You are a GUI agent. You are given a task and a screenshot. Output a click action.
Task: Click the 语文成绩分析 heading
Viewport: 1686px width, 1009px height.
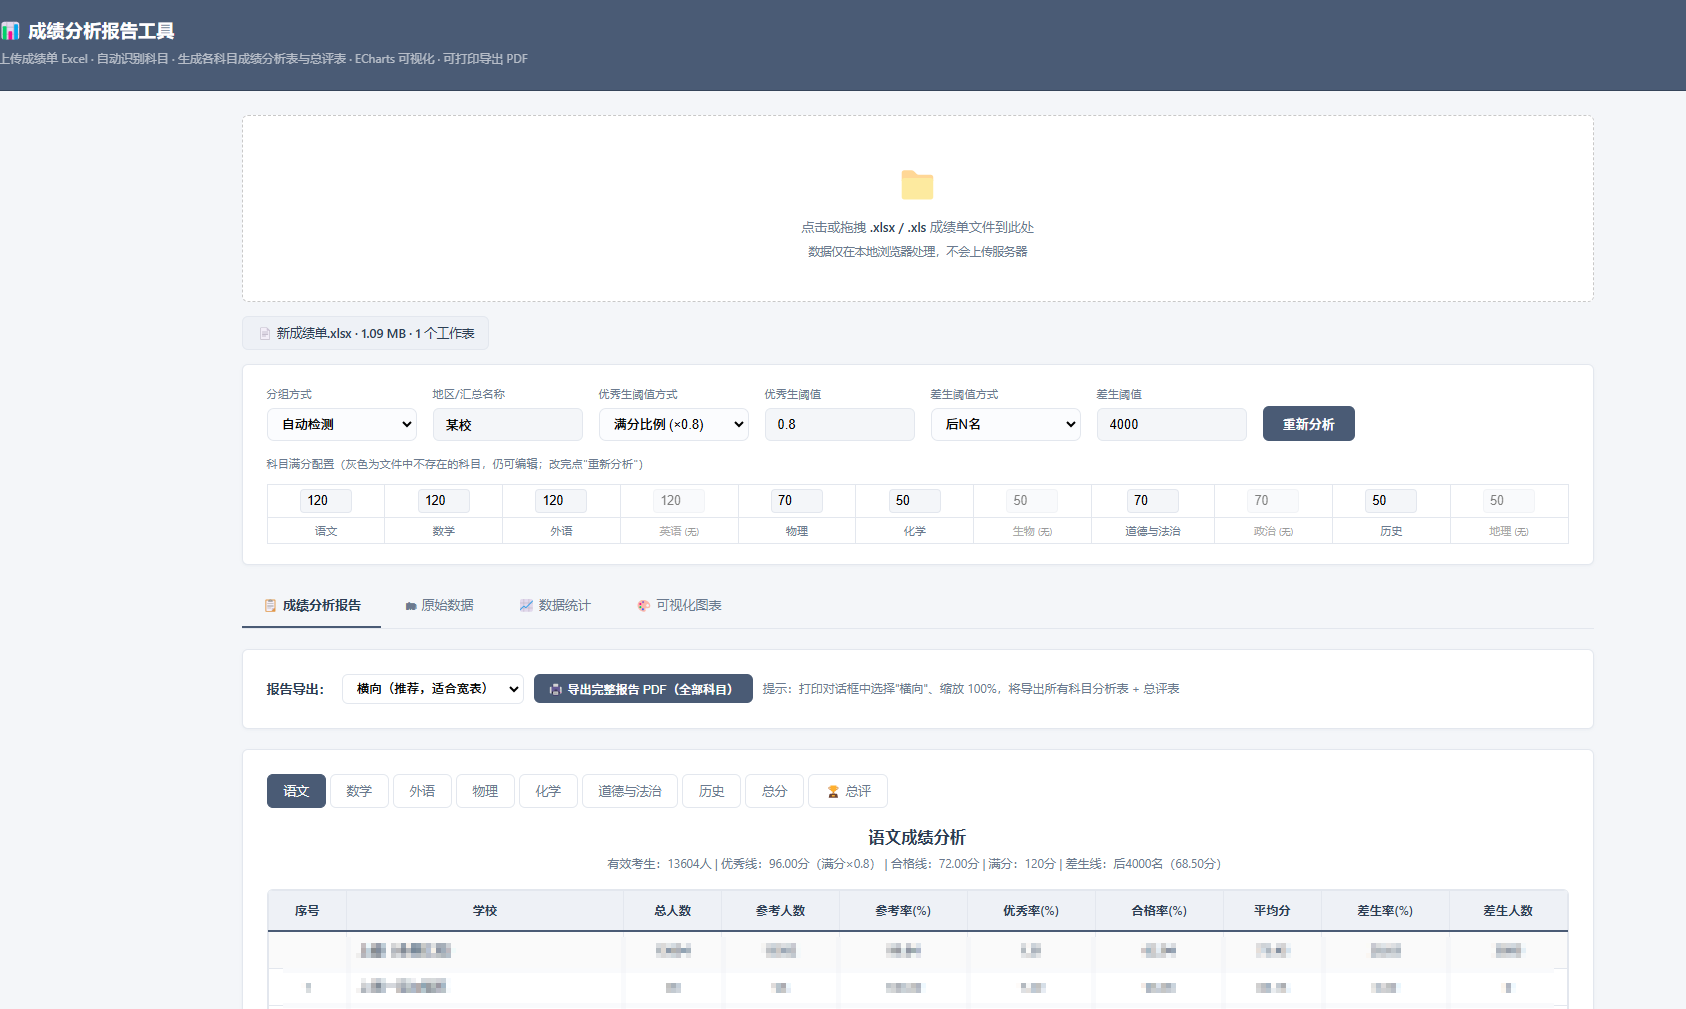(x=917, y=838)
